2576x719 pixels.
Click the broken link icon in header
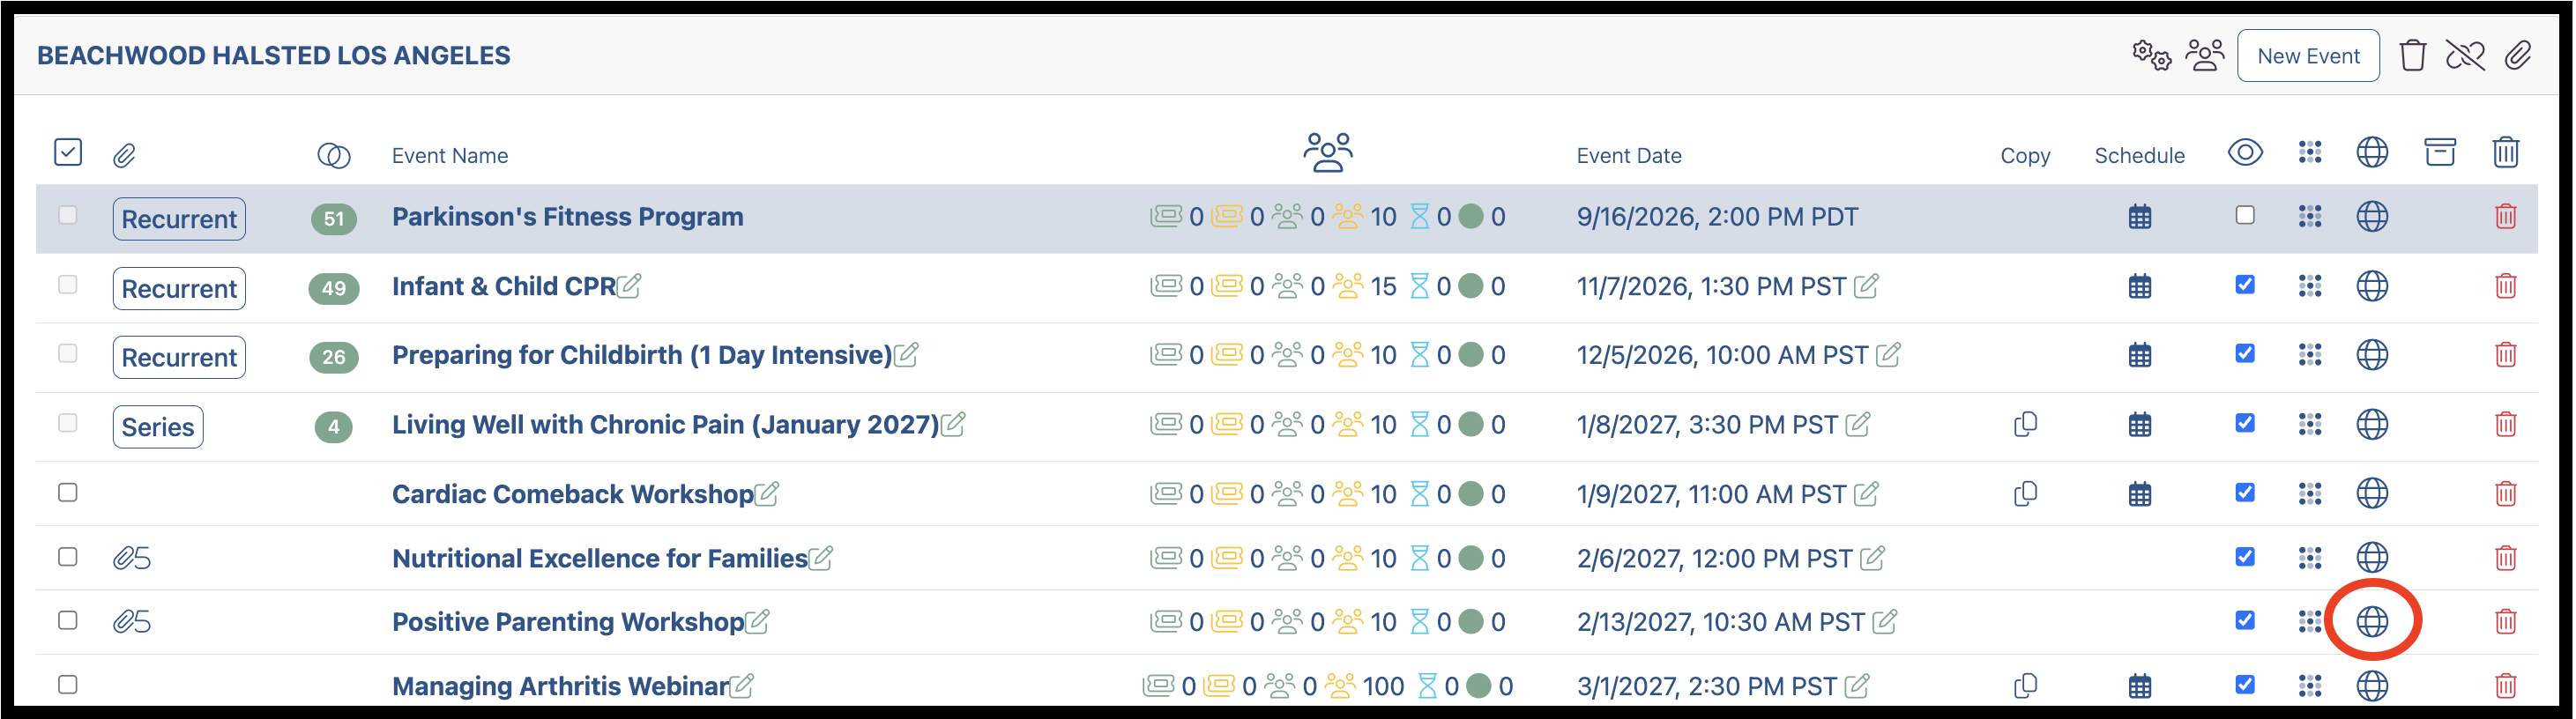tap(2465, 55)
